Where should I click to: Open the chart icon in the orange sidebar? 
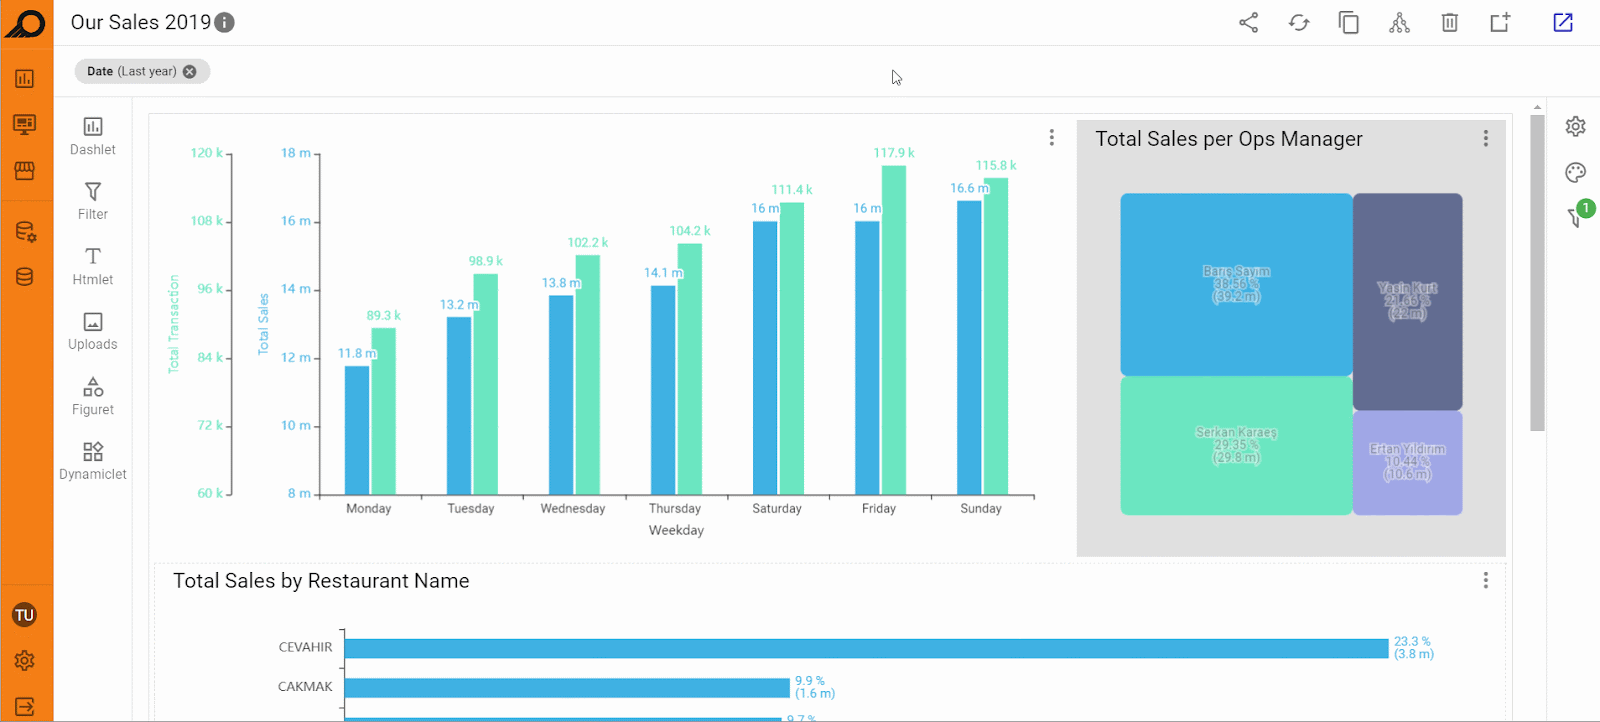[25, 79]
